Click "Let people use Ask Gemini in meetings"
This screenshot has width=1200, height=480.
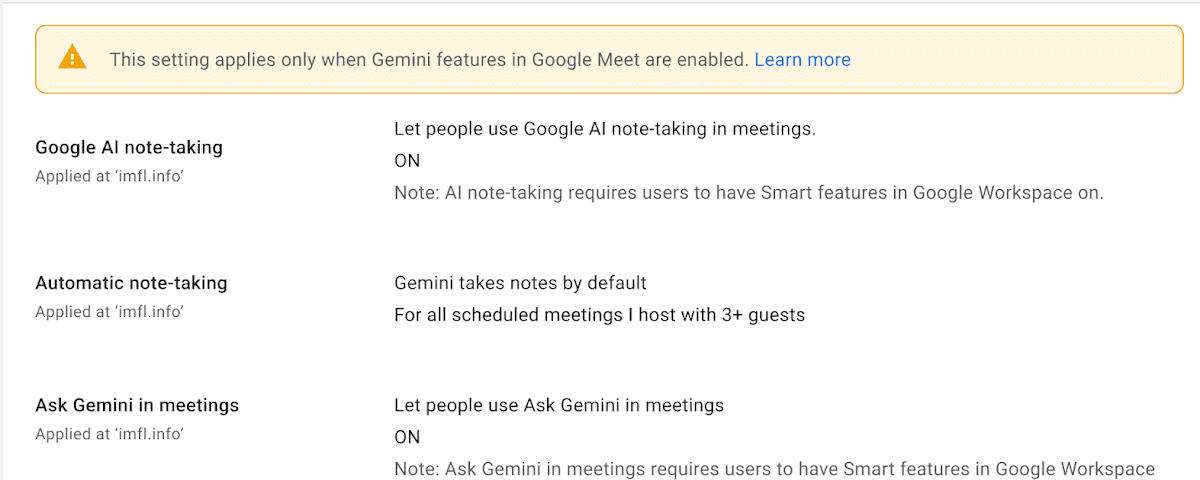point(558,405)
